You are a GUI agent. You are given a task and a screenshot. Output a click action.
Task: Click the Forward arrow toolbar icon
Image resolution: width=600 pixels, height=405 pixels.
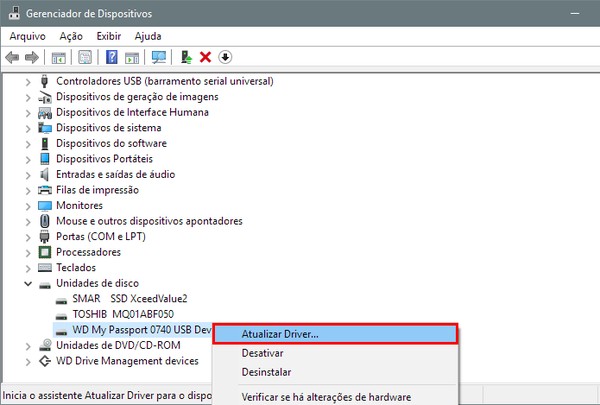coord(32,57)
